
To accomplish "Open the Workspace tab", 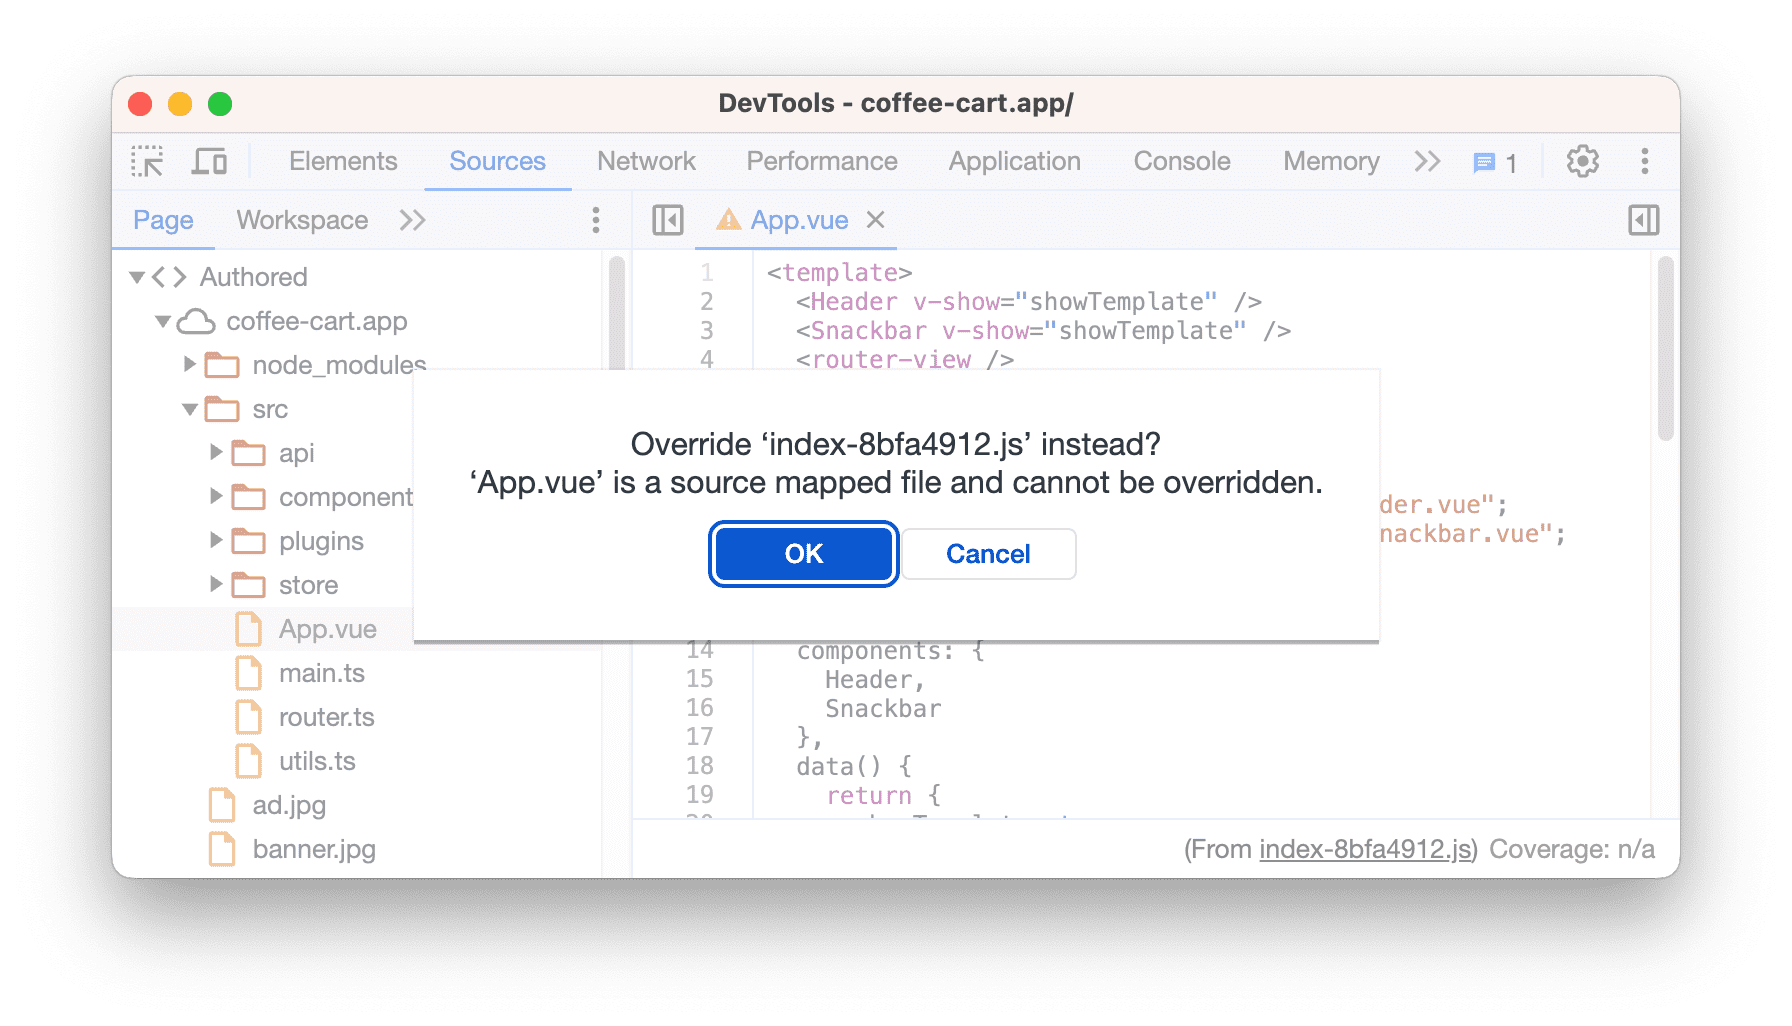I will (301, 220).
